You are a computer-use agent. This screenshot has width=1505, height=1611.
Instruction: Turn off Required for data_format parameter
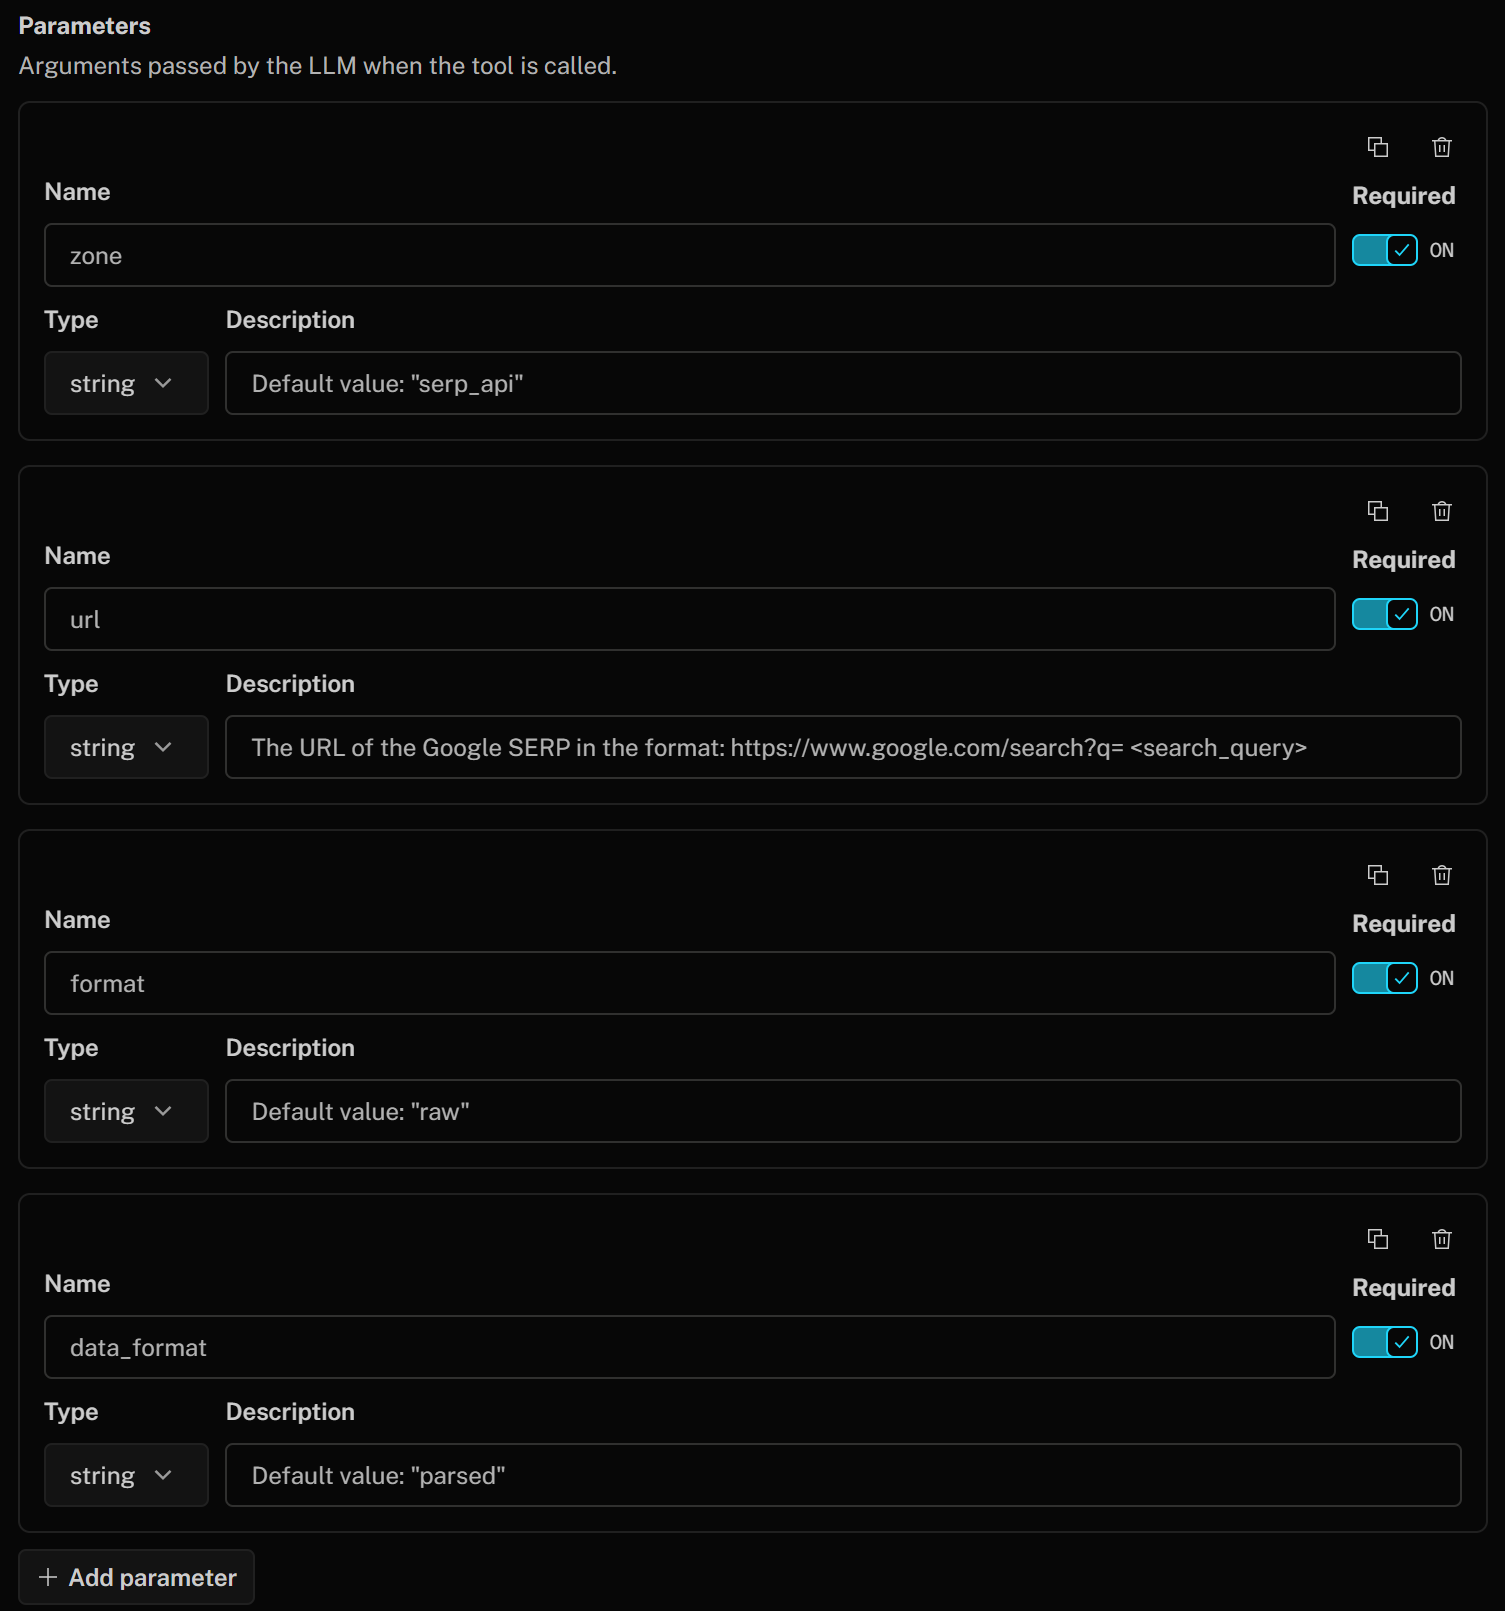1384,1342
